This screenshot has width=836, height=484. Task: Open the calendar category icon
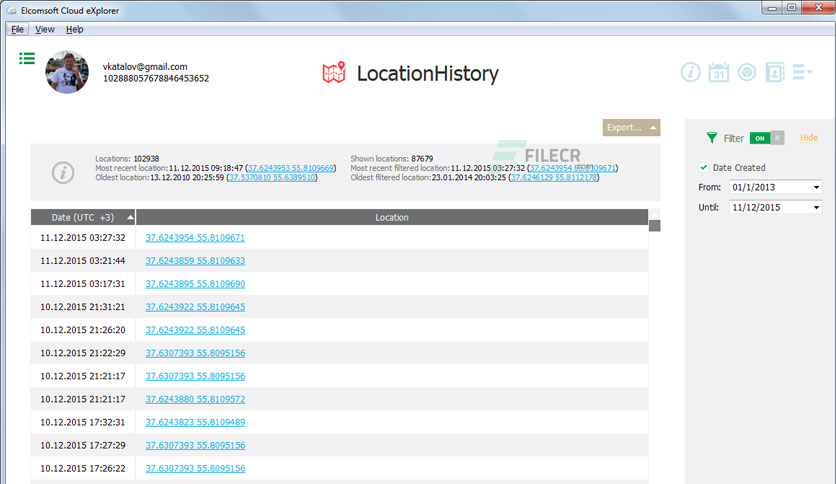719,72
